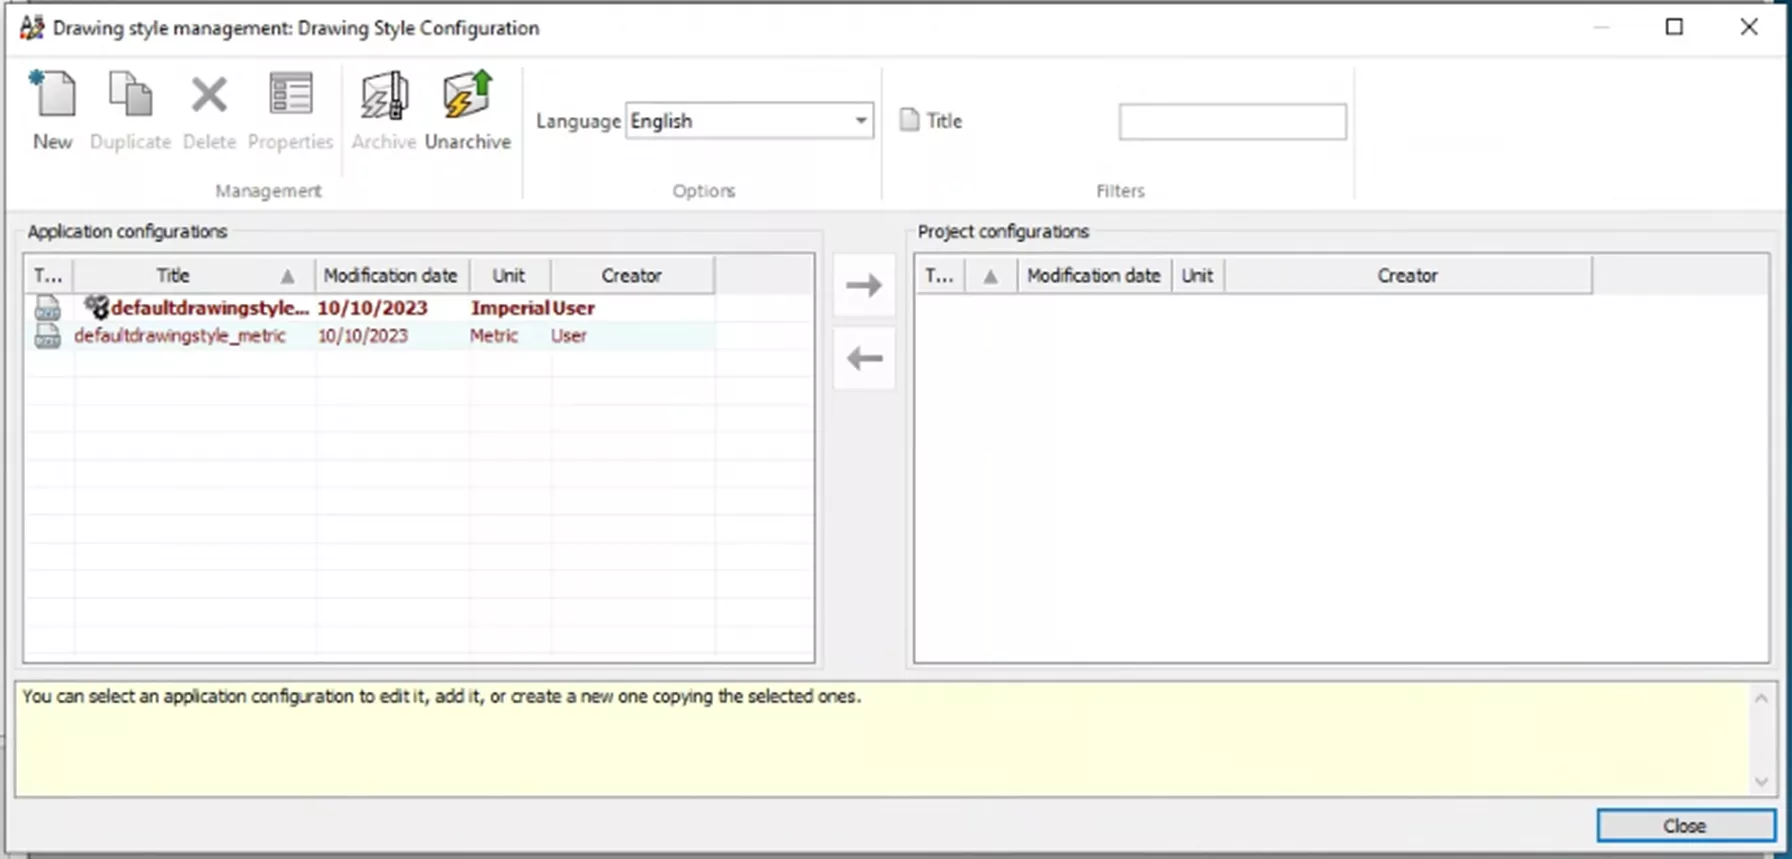The width and height of the screenshot is (1792, 859).
Task: Open the Properties icon
Action: pos(290,97)
